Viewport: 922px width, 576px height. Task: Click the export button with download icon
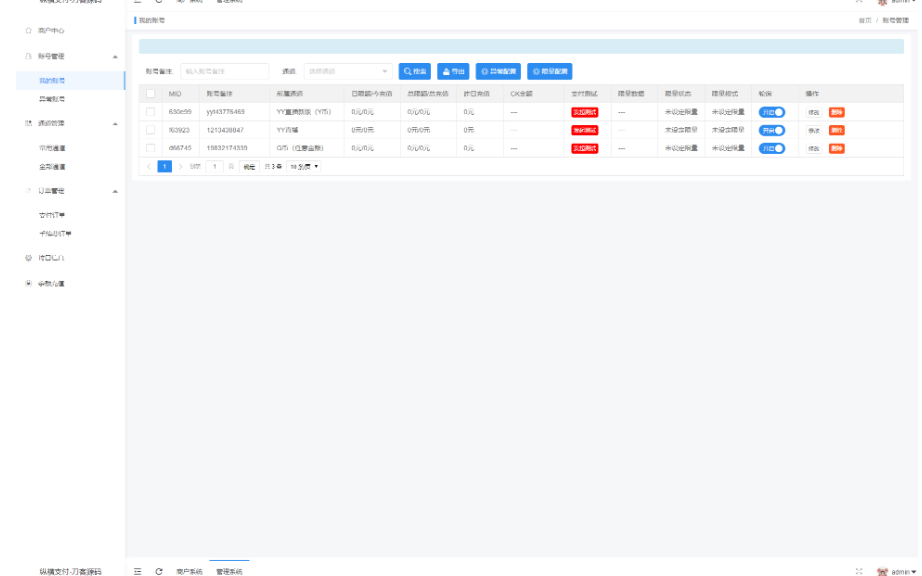click(x=453, y=71)
